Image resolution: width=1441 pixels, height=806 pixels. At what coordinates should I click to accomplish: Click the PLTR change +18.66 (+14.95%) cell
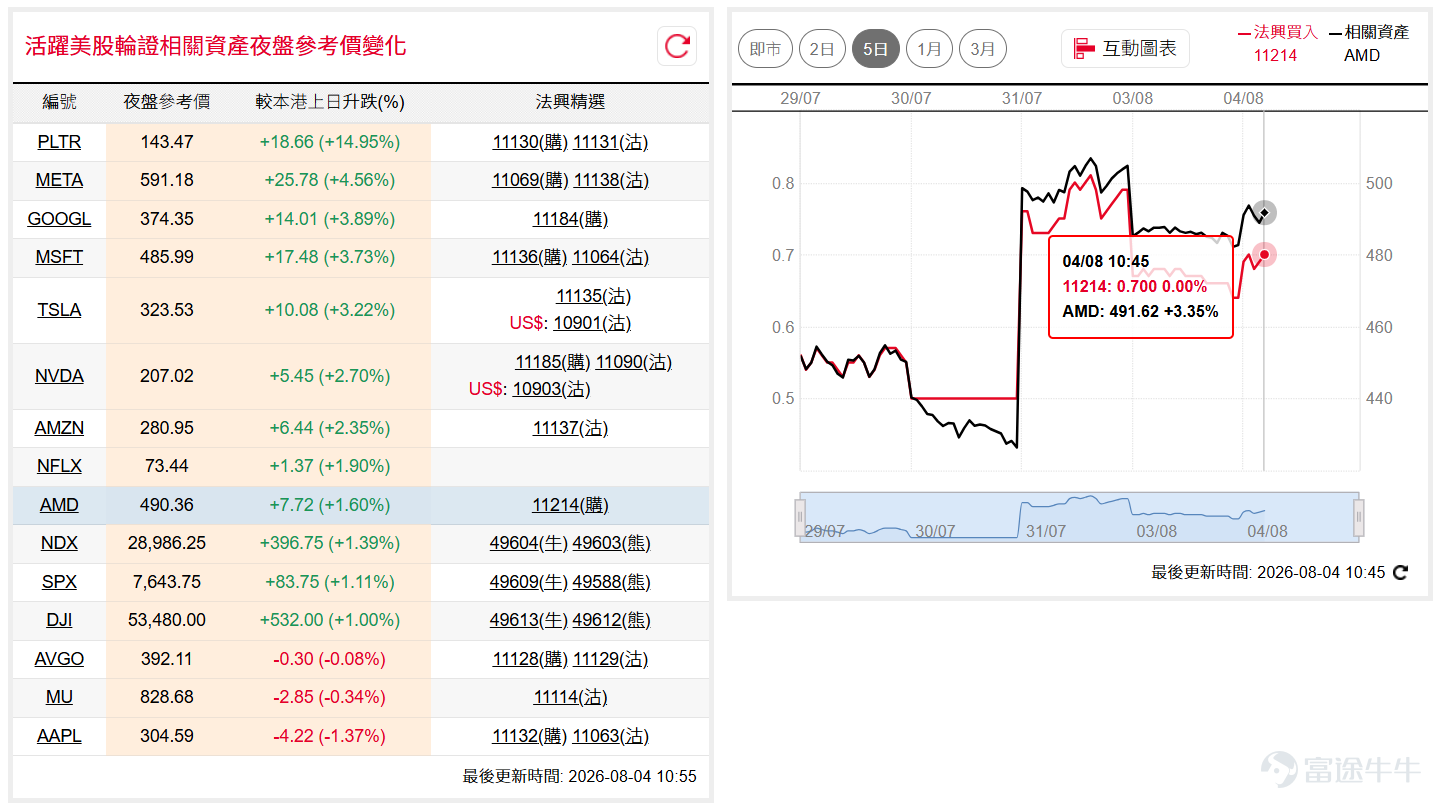[330, 142]
